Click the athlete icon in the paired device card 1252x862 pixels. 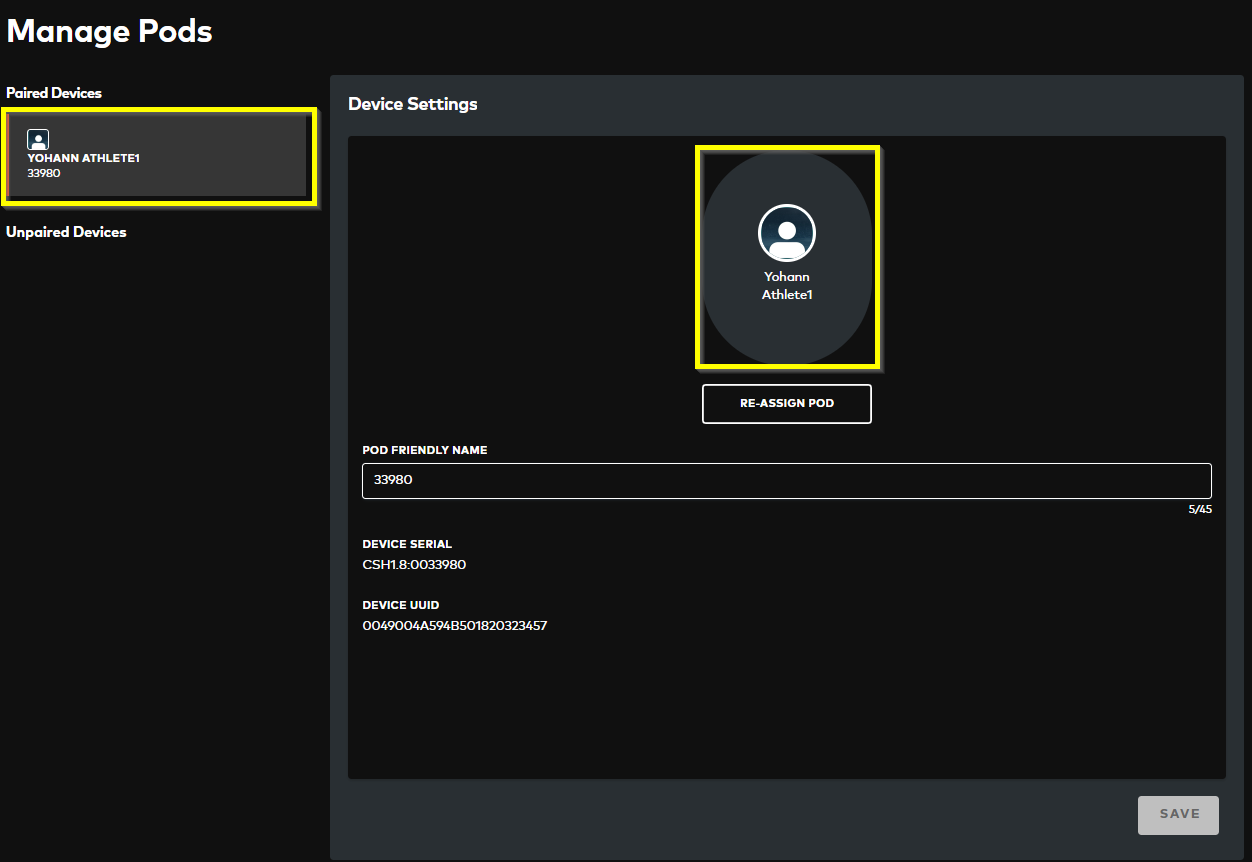tap(38, 140)
